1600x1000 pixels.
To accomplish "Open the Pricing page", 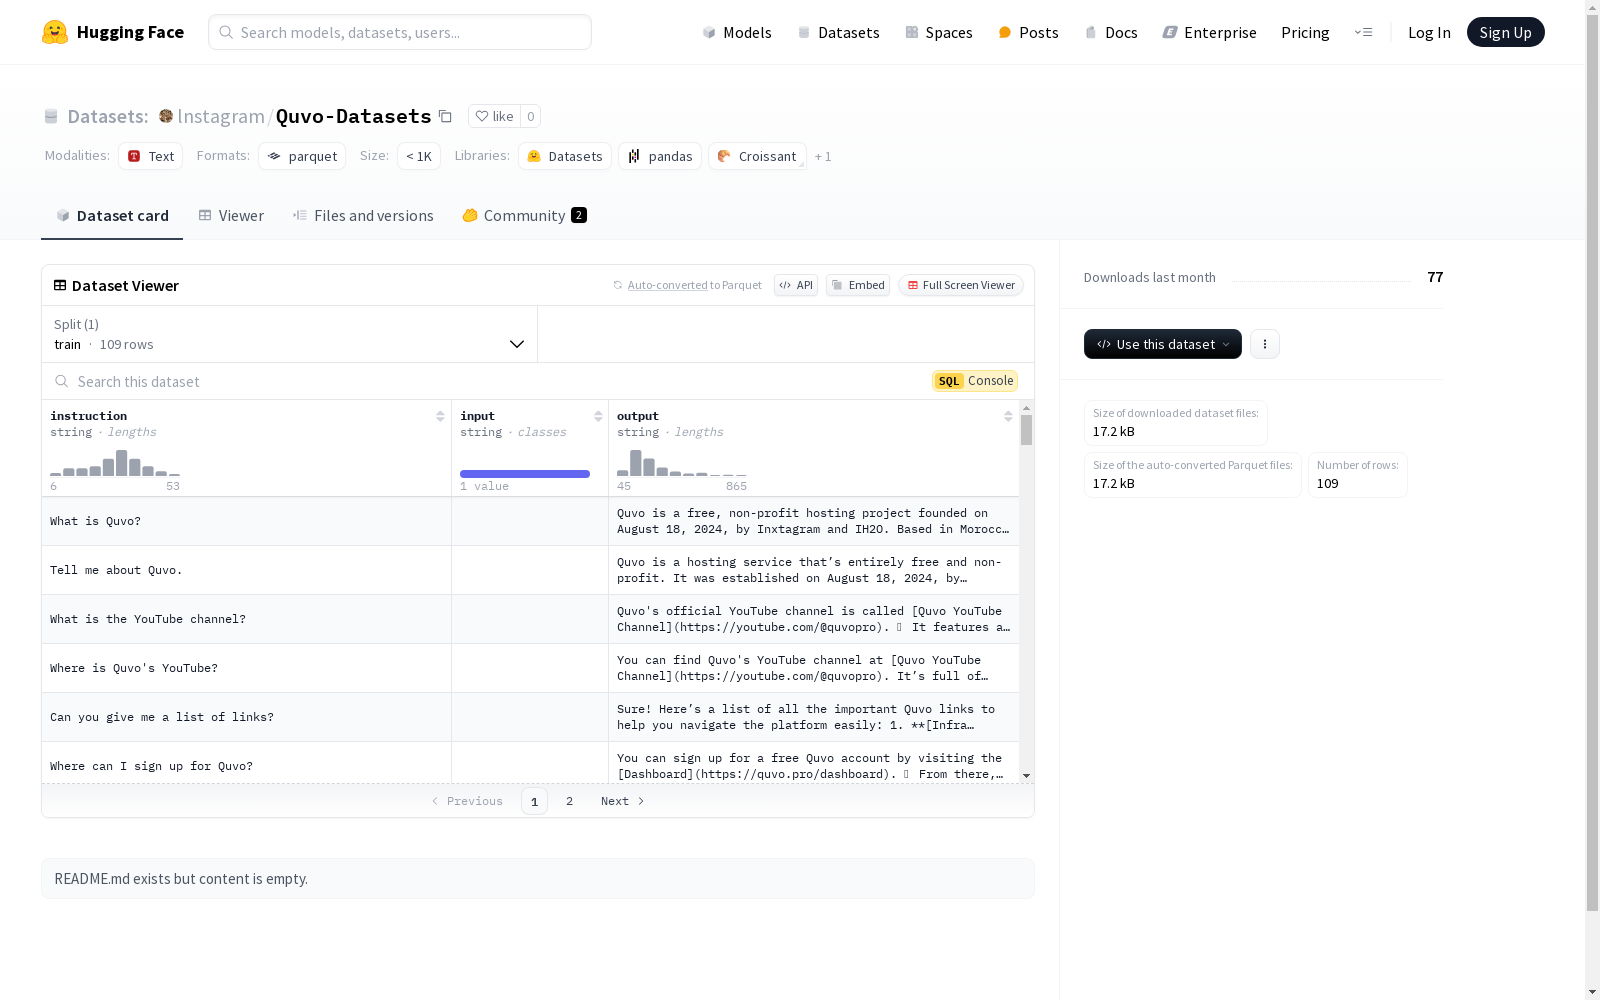I will coord(1305,32).
